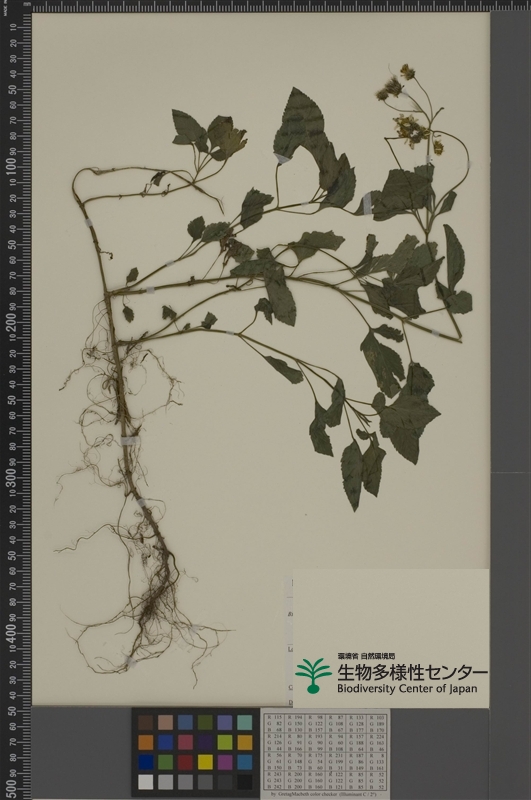Image resolution: width=531 pixels, height=800 pixels.
Task: Click the green palm tree logo icon
Action: pos(314,675)
